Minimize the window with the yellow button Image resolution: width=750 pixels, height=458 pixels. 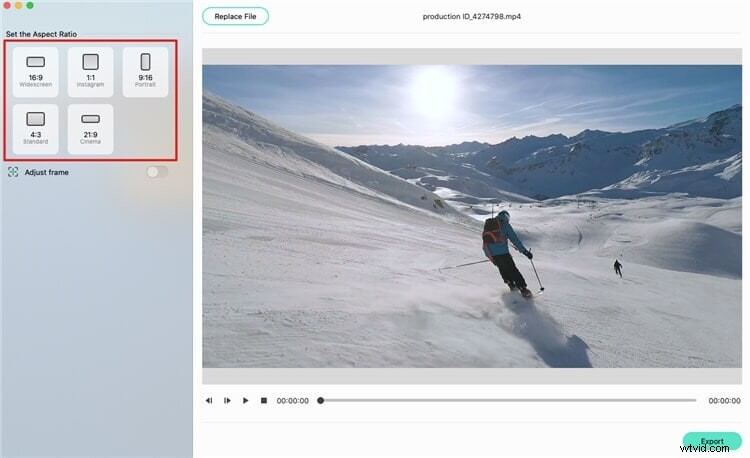[19, 5]
